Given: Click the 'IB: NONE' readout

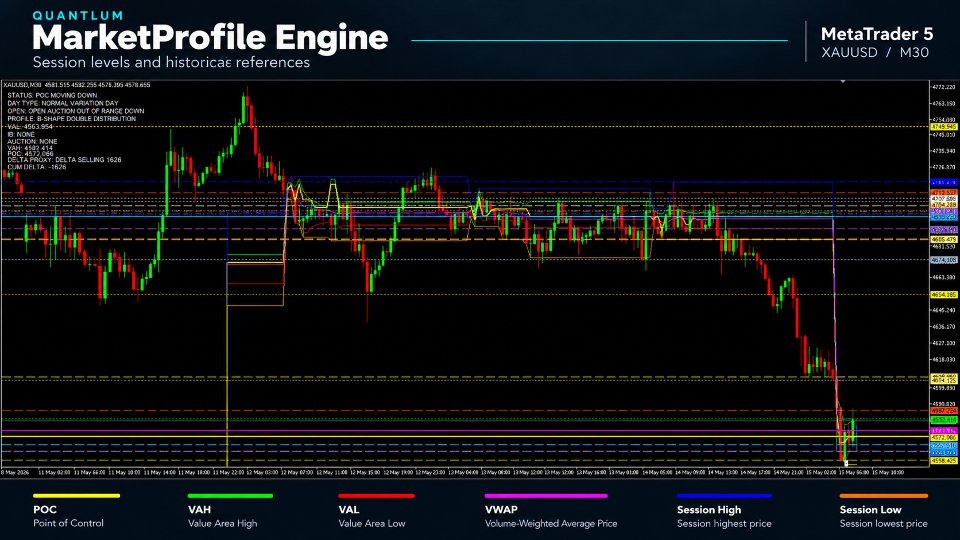Looking at the screenshot, I should 21,134.
